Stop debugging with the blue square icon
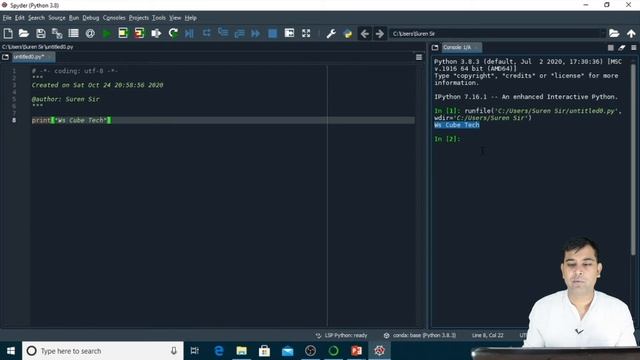 (272, 33)
